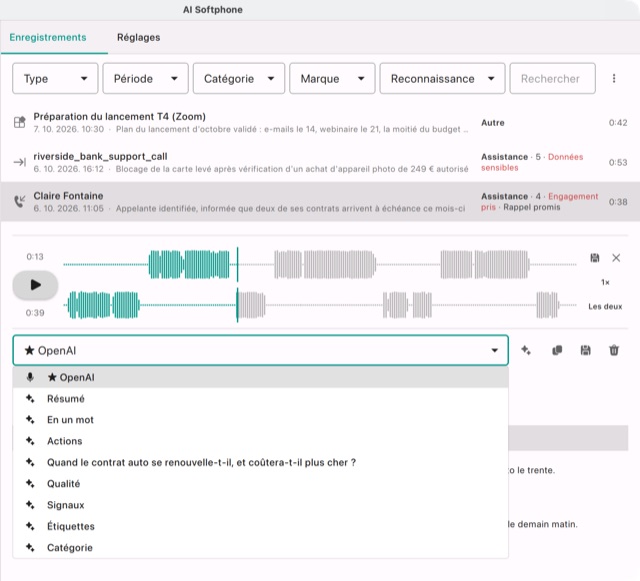
Task: Click the sparkle icon beside Signaux
Action: 30,505
